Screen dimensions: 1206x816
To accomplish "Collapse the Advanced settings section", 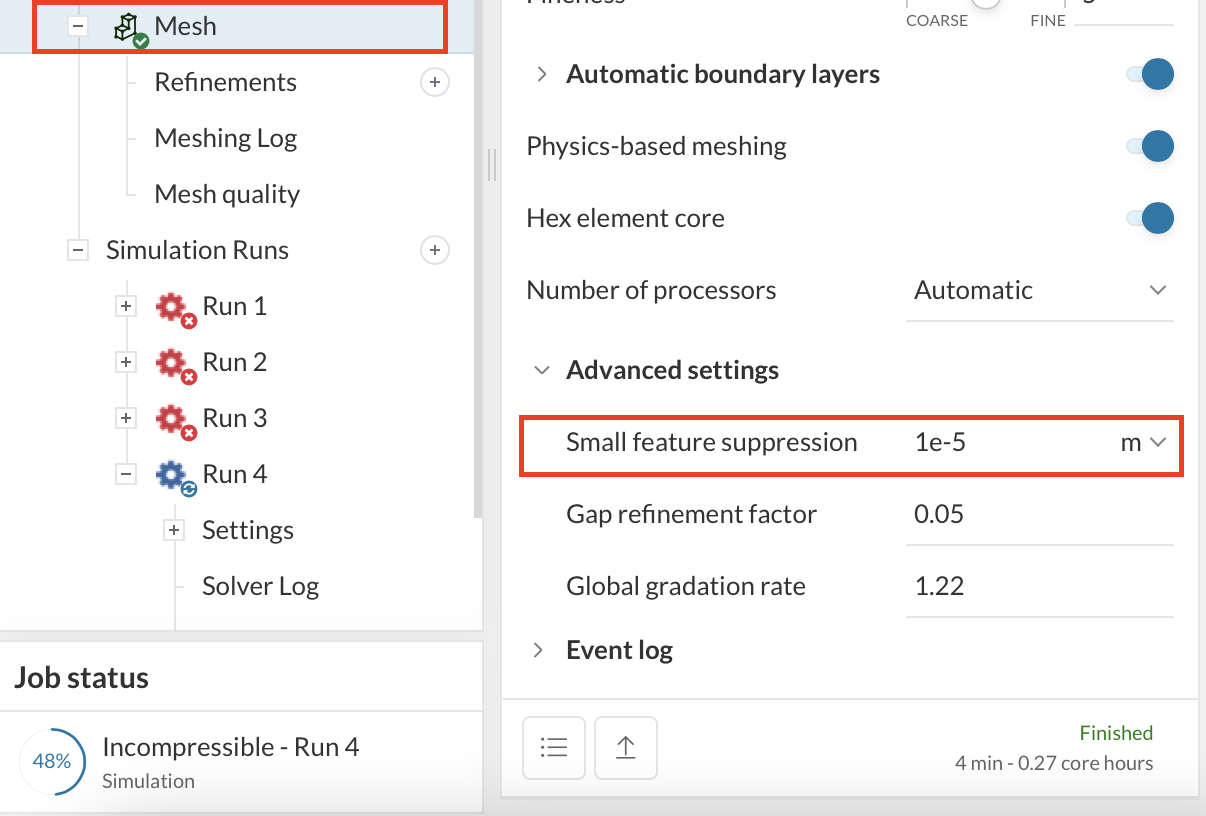I will point(542,371).
